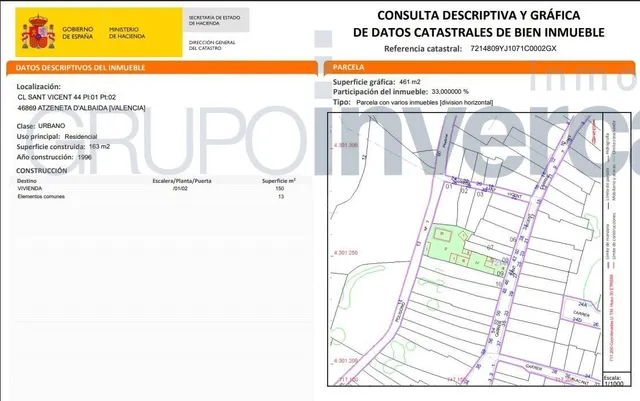Select Superficie gráfica value 461 m2
This screenshot has height=401, width=640.
click(409, 82)
